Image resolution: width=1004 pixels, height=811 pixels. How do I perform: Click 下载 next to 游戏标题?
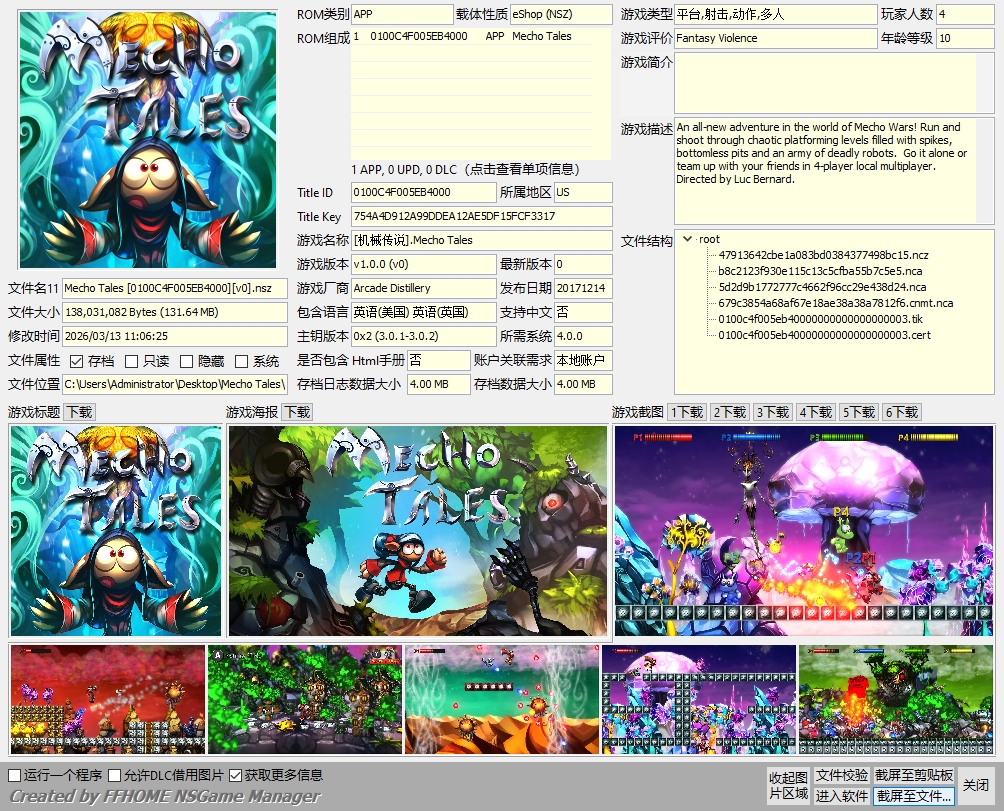pos(79,412)
